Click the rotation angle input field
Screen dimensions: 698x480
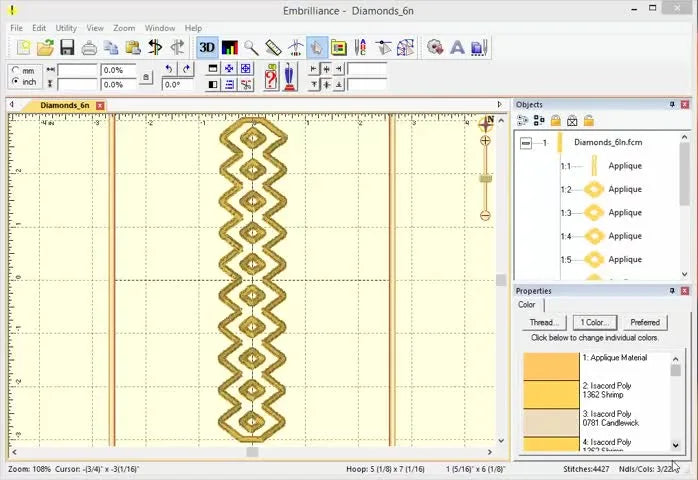tap(178, 84)
